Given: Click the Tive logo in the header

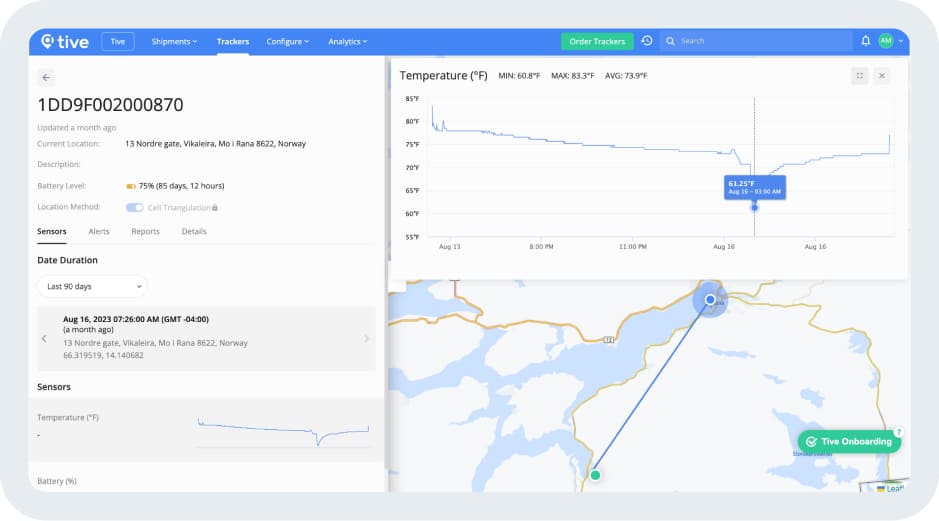Looking at the screenshot, I should [x=65, y=41].
